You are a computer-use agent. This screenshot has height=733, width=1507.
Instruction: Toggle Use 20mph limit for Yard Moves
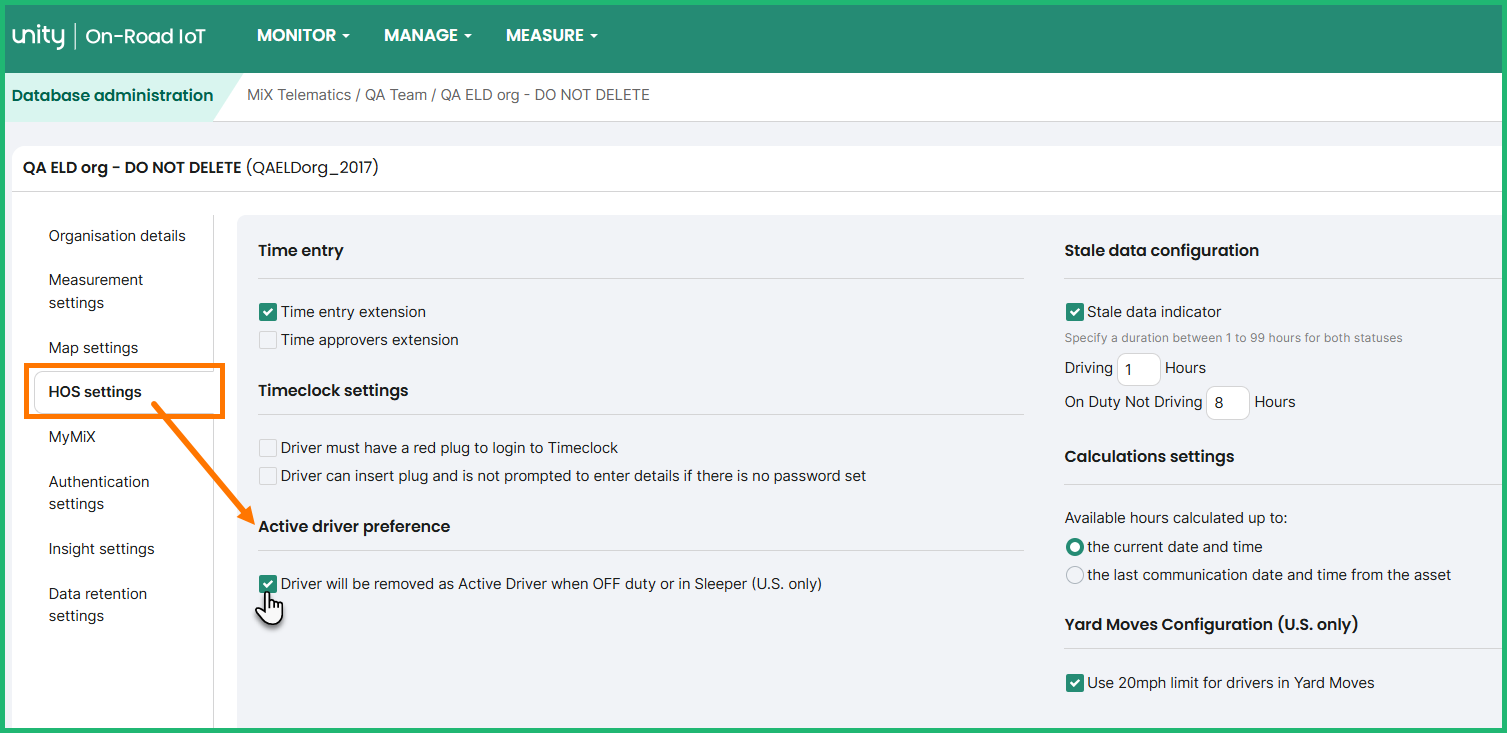coord(1075,683)
